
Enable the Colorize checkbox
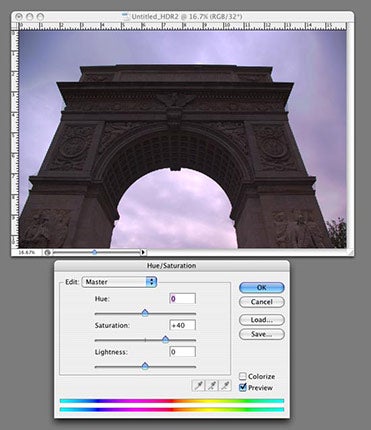pyautogui.click(x=243, y=376)
